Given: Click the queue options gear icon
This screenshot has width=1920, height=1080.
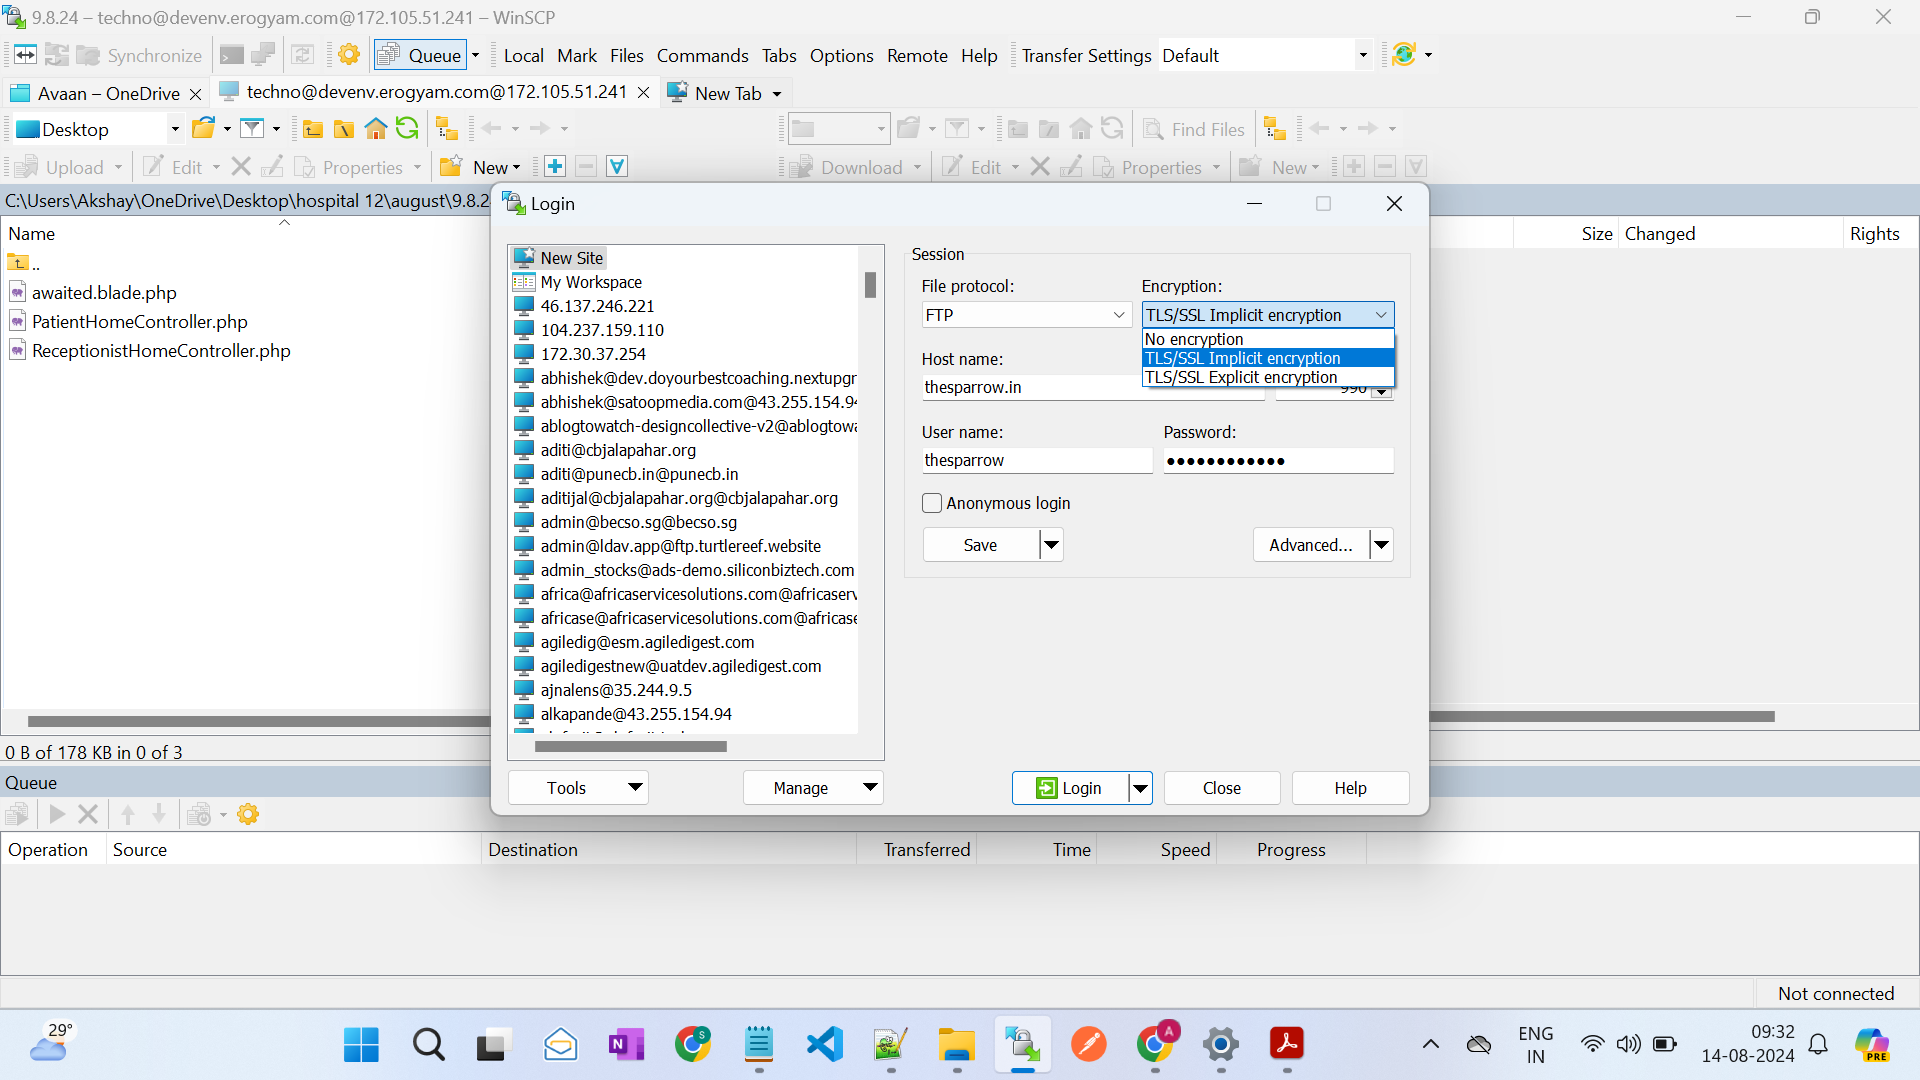Looking at the screenshot, I should pos(248,815).
